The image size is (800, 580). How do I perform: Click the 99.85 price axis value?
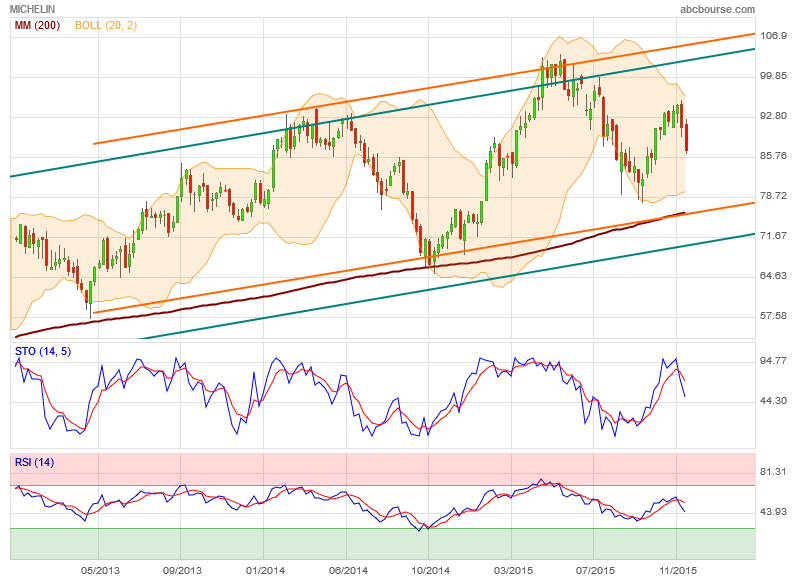773,75
